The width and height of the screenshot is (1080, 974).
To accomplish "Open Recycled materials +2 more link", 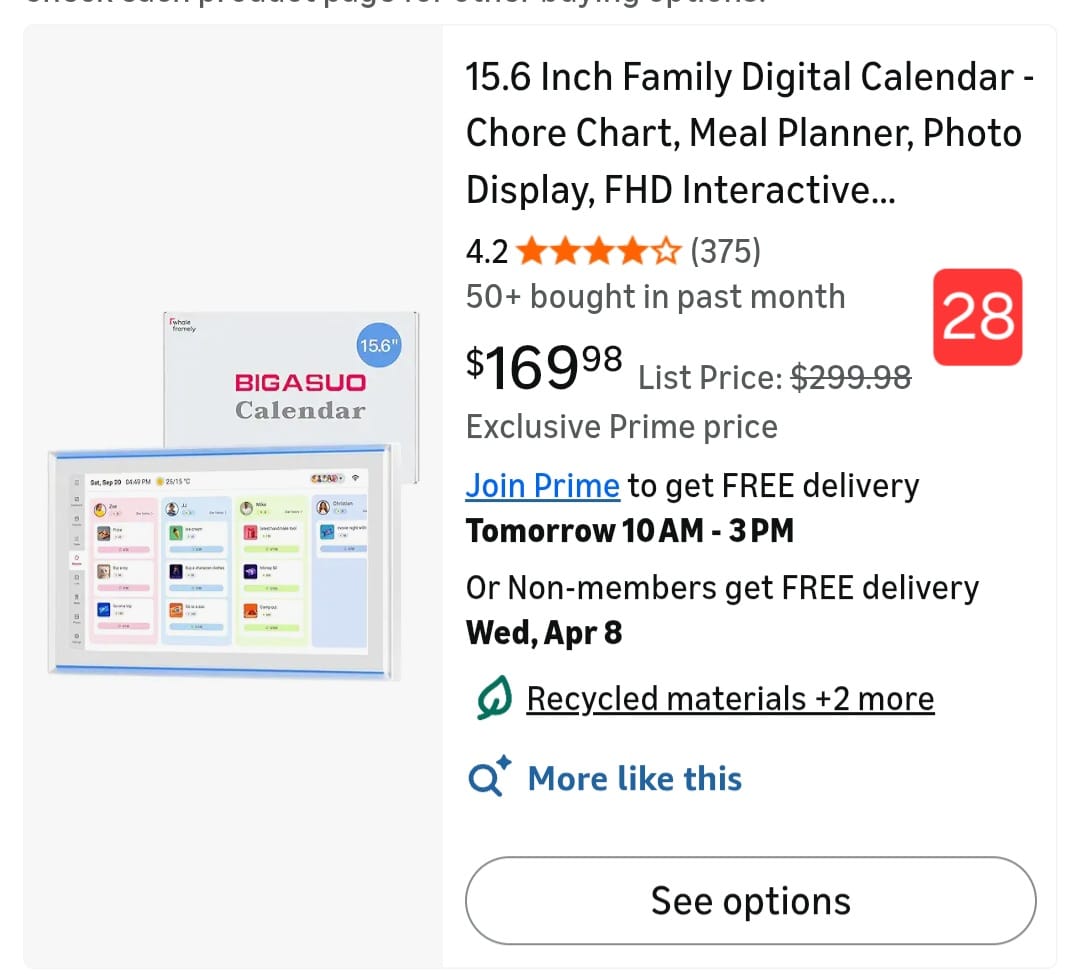I will (x=730, y=698).
